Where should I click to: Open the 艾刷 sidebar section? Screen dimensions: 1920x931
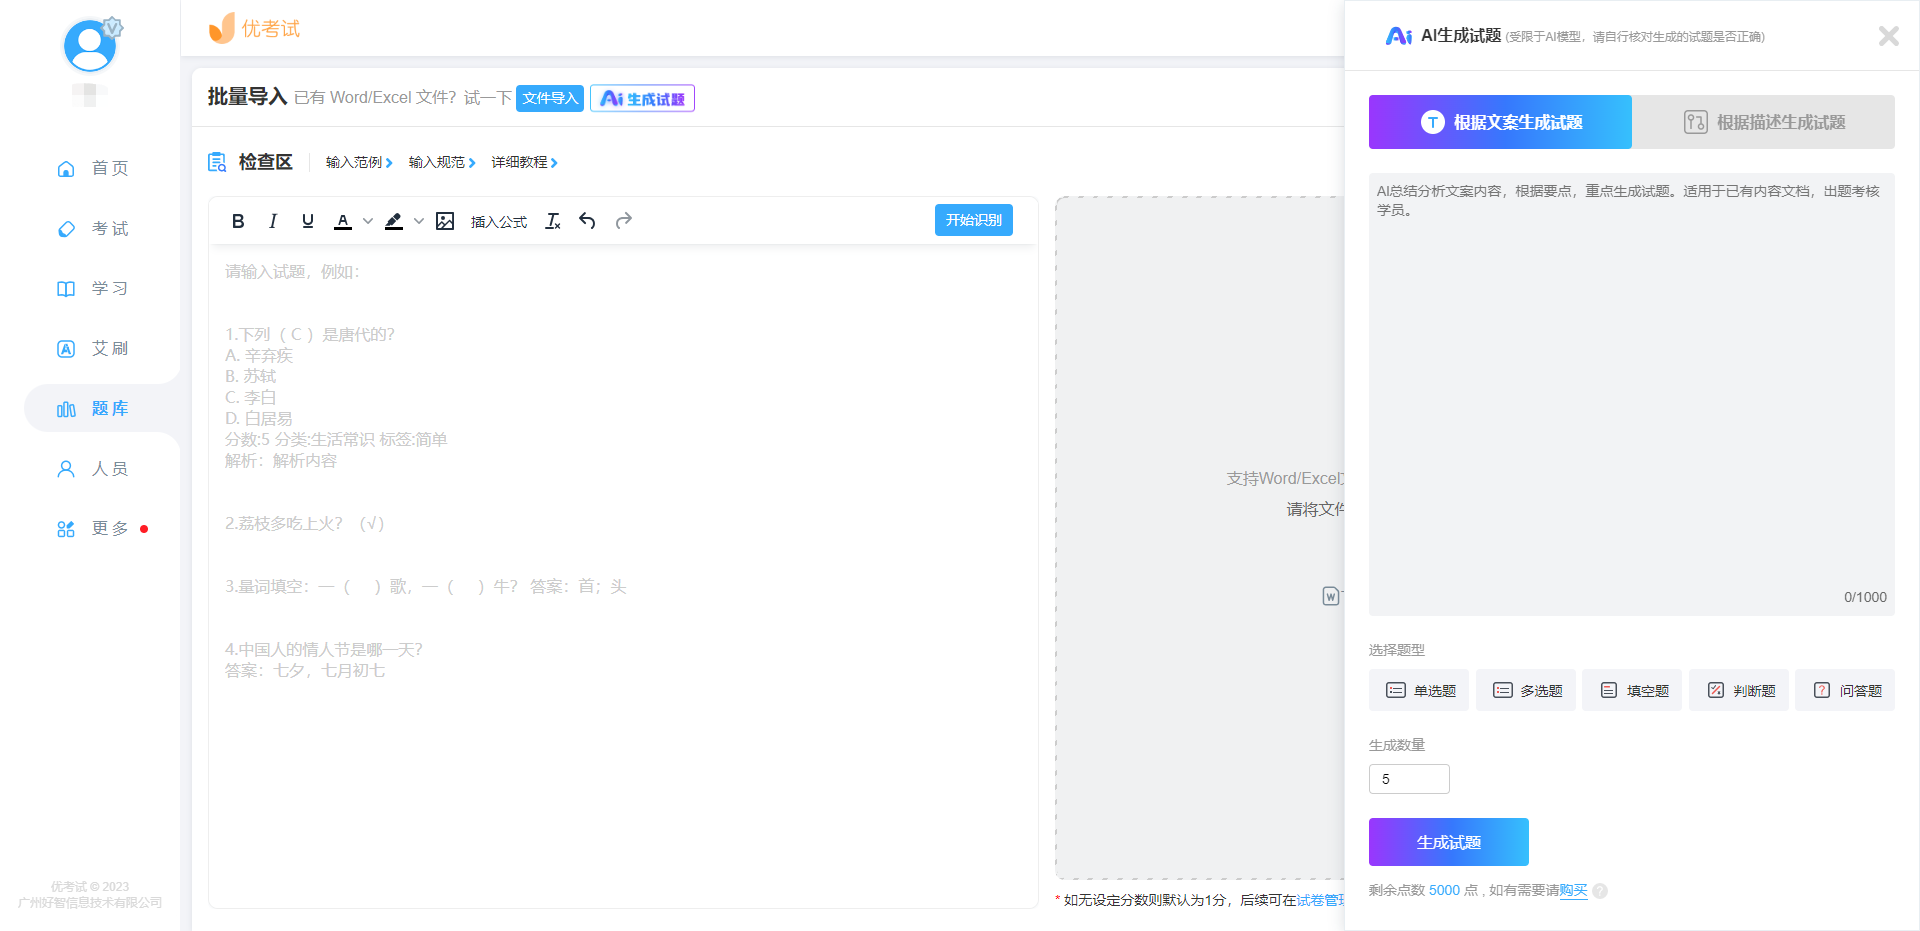[x=92, y=348]
